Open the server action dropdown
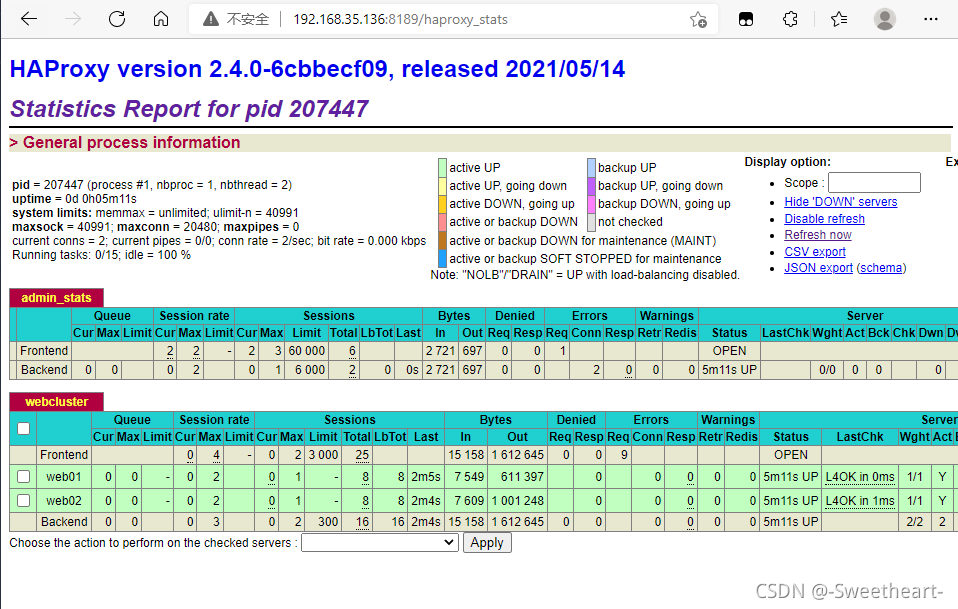The width and height of the screenshot is (958, 609). (x=380, y=542)
